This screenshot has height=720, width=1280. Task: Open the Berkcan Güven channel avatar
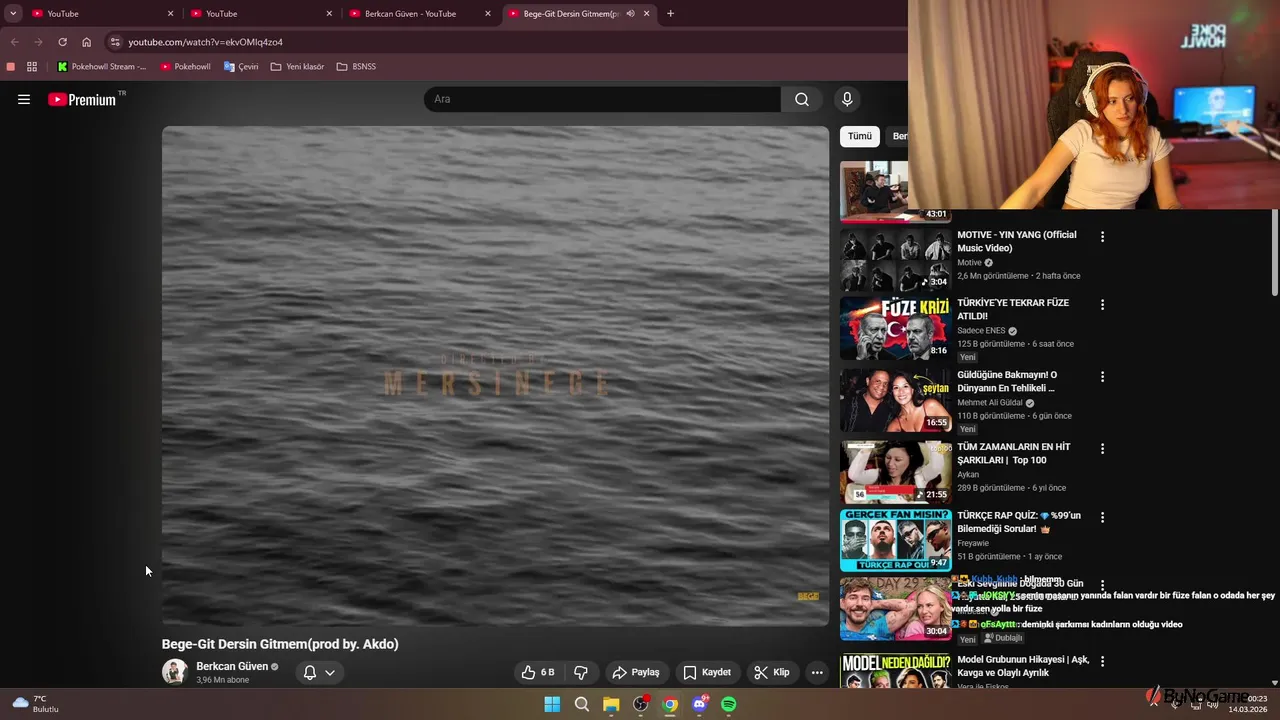(174, 672)
